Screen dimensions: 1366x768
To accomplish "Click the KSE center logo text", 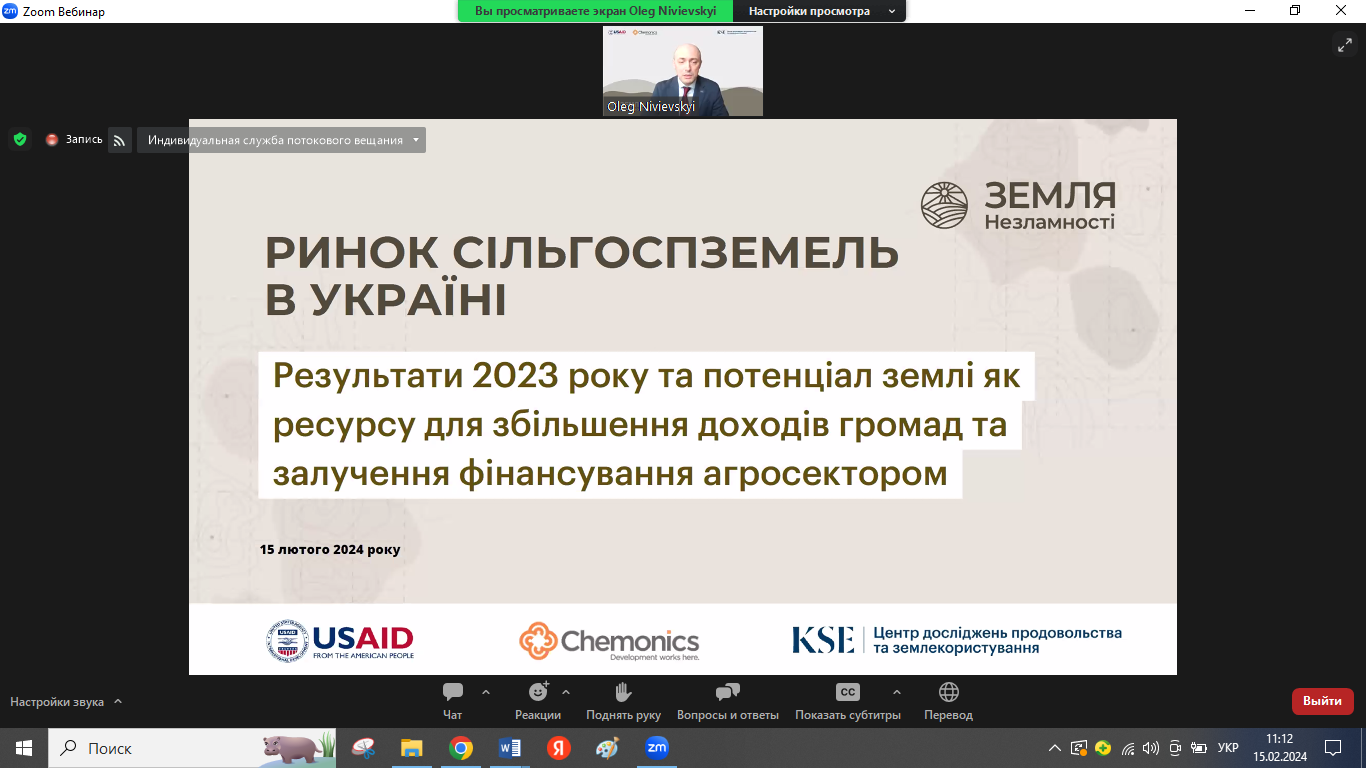I will pyautogui.click(x=957, y=640).
